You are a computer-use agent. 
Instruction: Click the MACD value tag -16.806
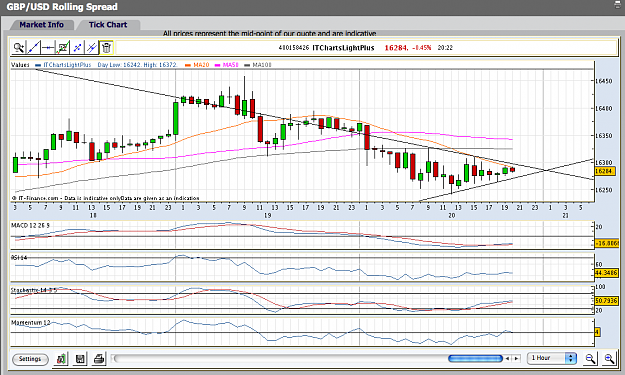pos(607,243)
